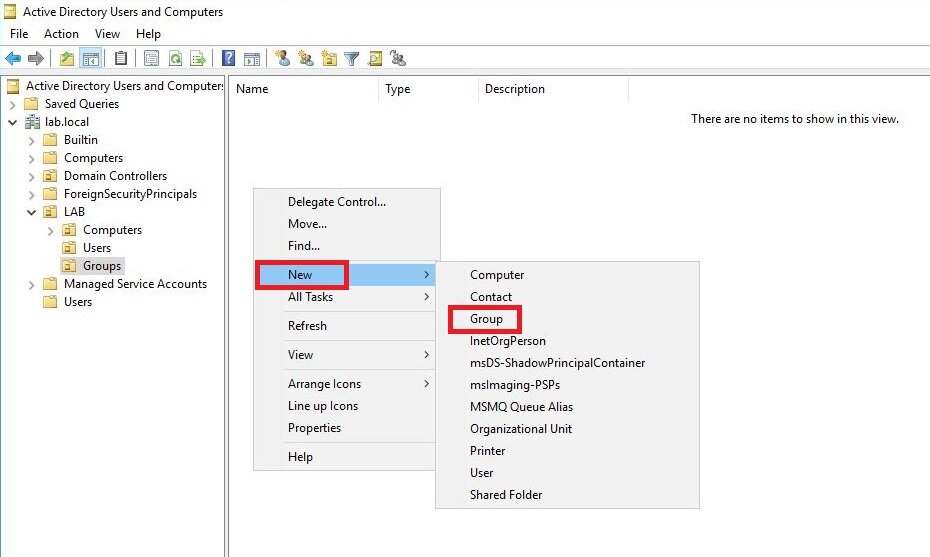This screenshot has width=930, height=557.
Task: Open the Help menu in menu bar
Action: [148, 34]
